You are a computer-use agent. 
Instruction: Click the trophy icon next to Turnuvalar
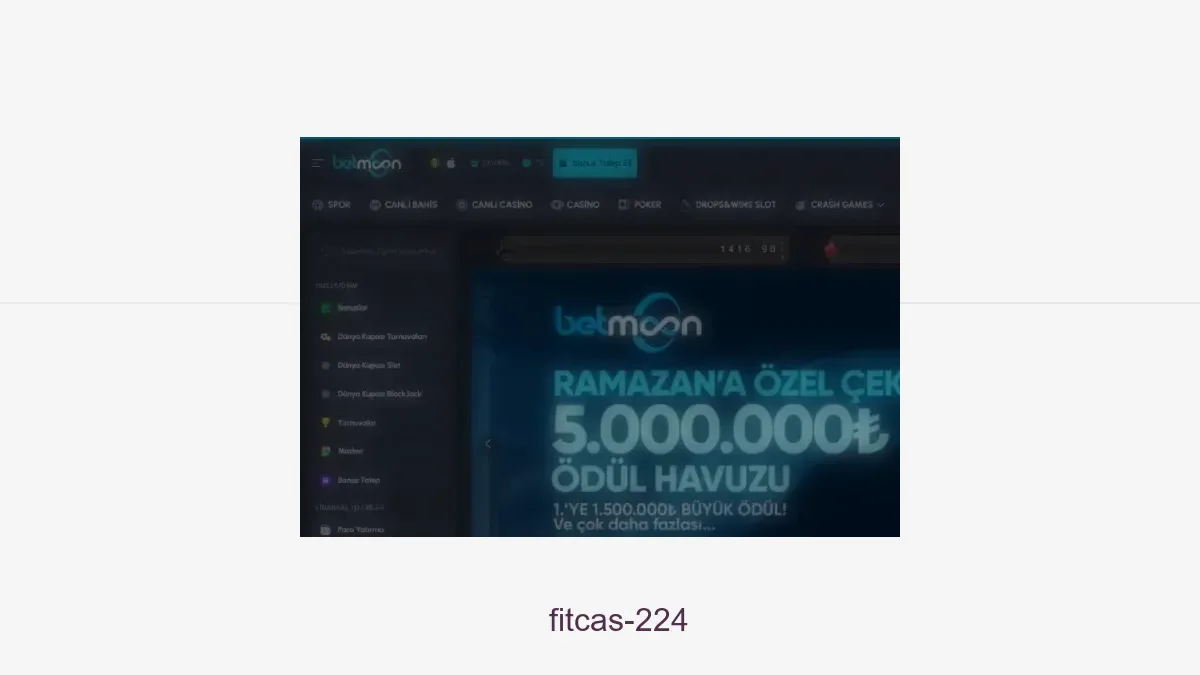tap(325, 423)
